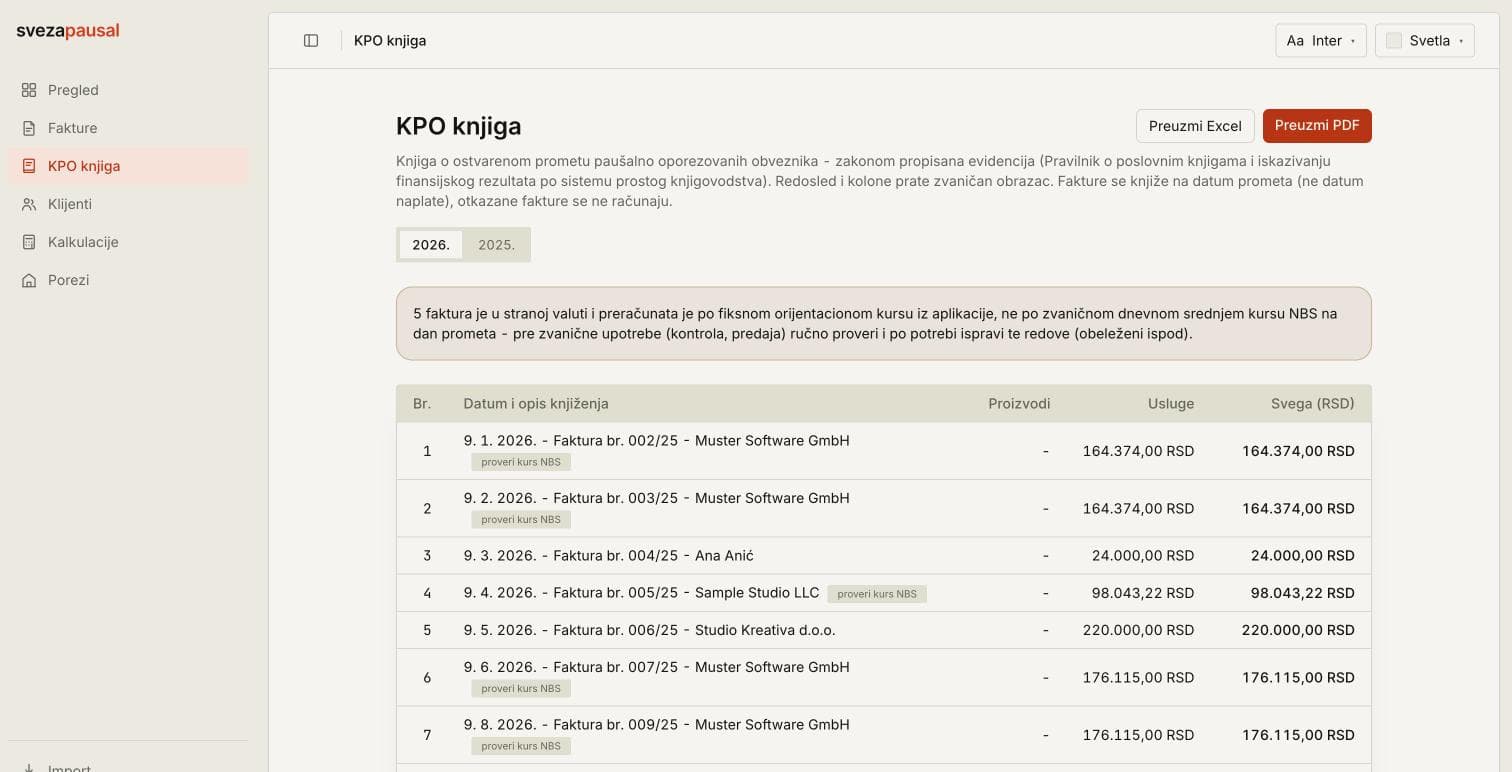Click "proveri kurs NBS" tag beside Sample Studio LLC
1512x772 pixels.
877,594
